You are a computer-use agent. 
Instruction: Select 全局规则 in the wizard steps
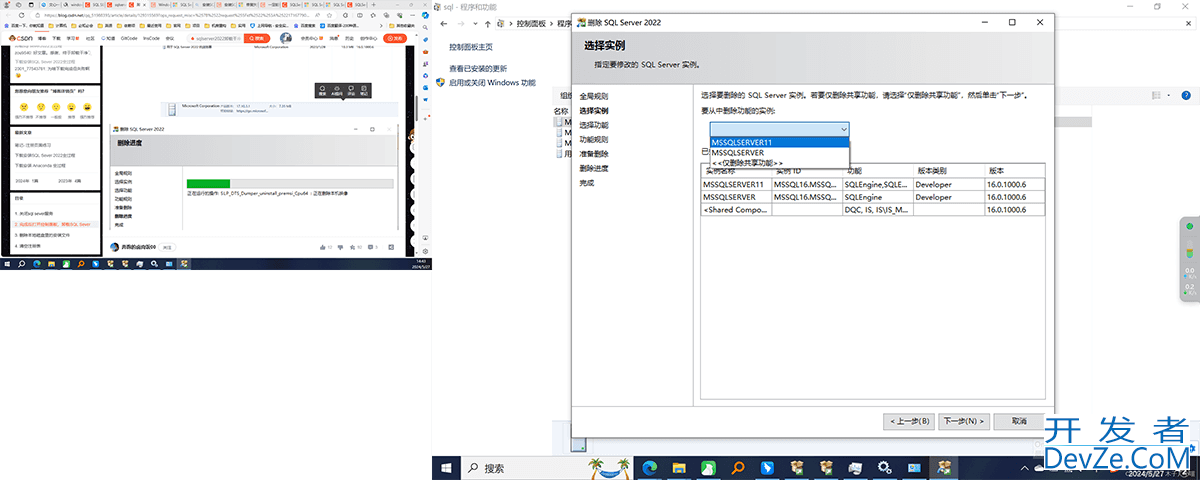(x=594, y=96)
